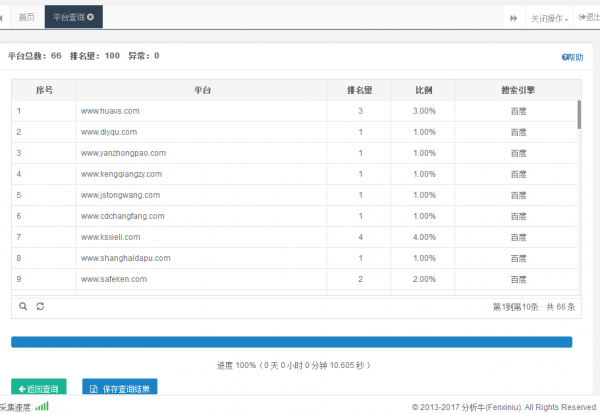The height and width of the screenshot is (414, 600).
Task: Click the 比例 column header
Action: 424,90
